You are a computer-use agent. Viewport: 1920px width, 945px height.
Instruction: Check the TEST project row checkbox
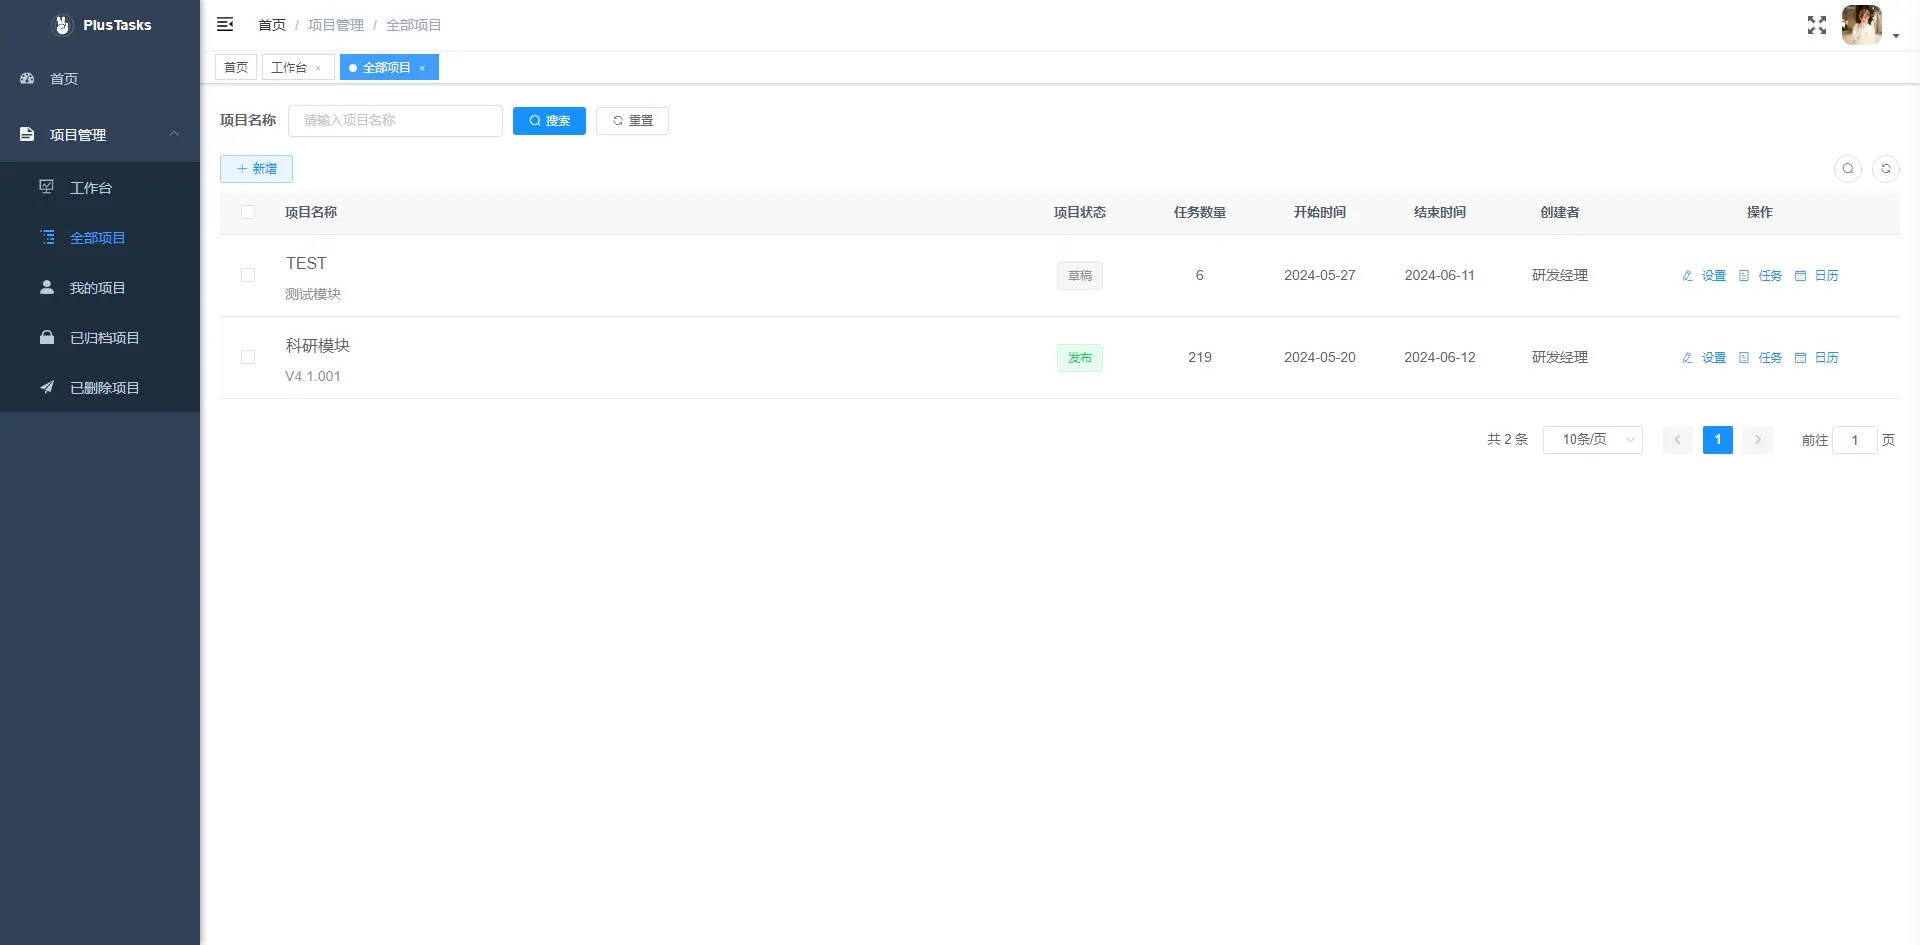point(248,275)
